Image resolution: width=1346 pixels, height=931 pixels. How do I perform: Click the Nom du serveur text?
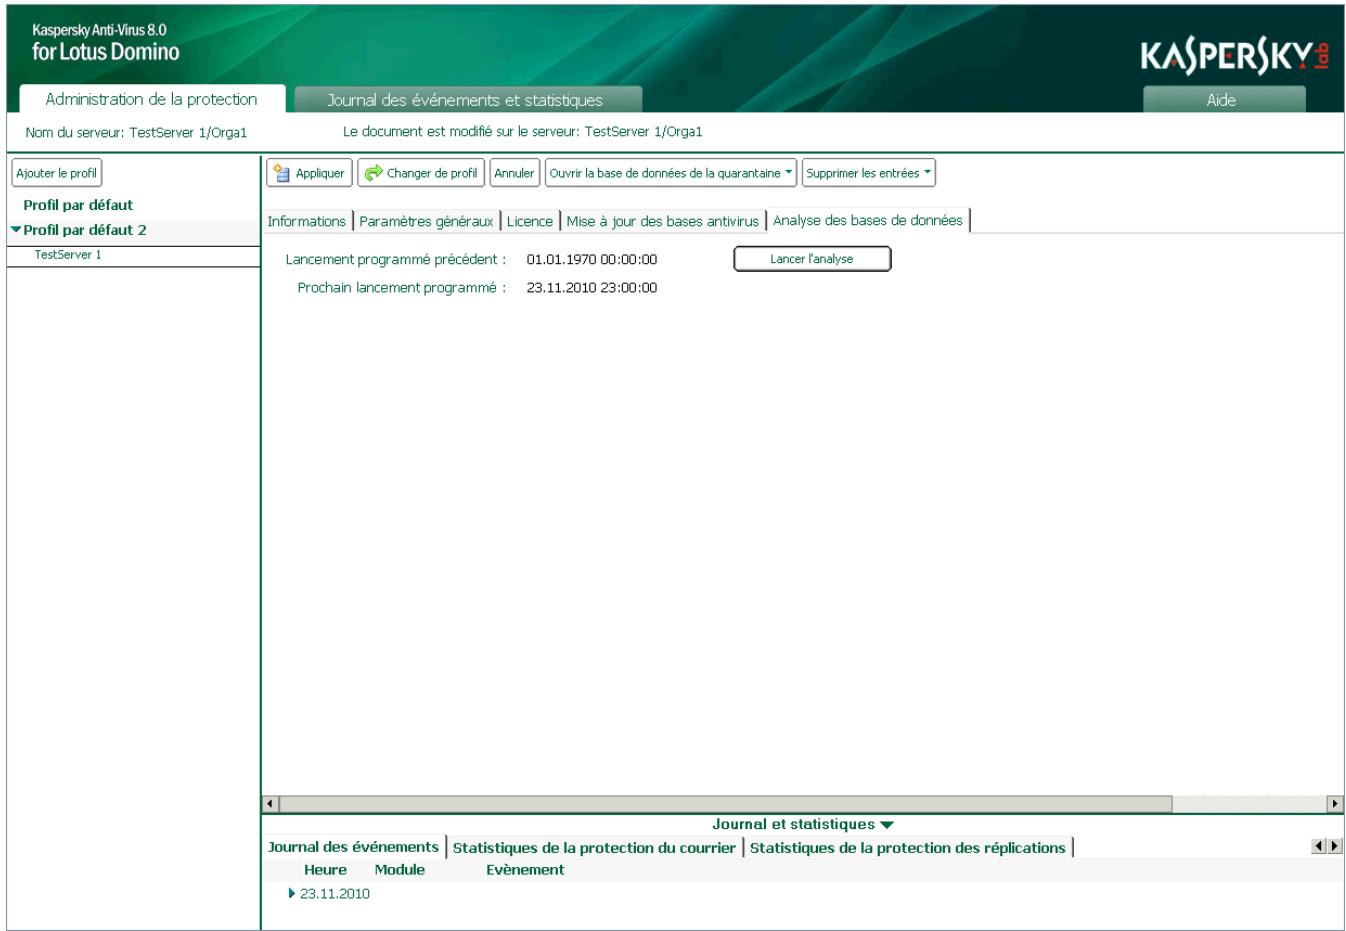point(136,132)
